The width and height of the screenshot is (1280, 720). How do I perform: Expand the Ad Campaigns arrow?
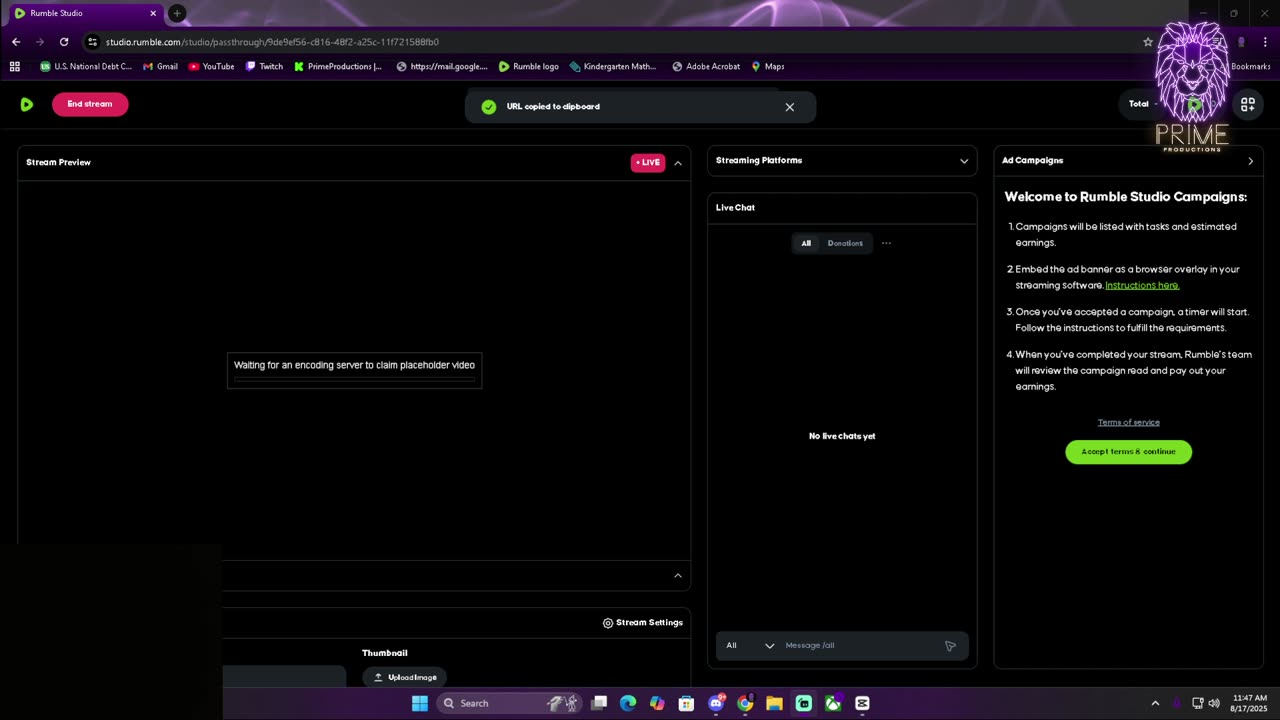[1250, 161]
